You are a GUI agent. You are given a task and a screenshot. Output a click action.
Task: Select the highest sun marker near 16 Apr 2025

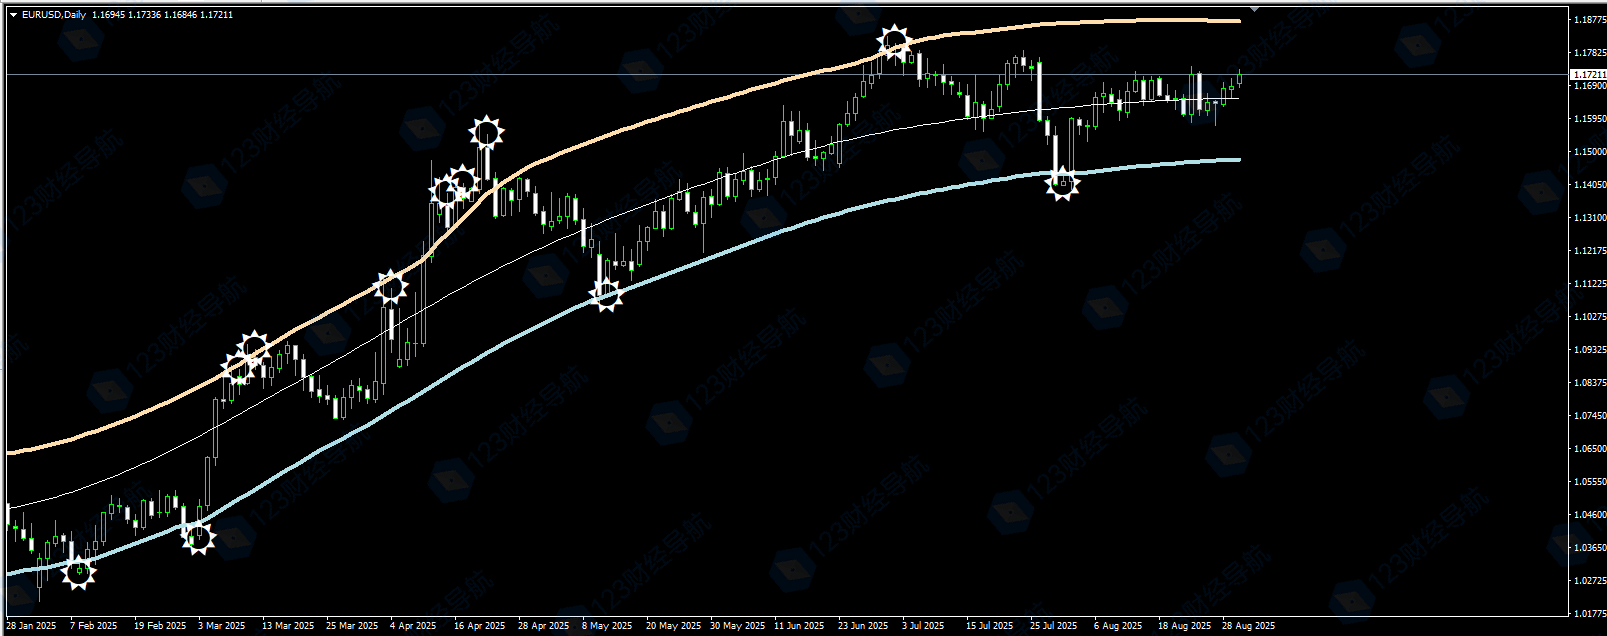click(x=487, y=131)
